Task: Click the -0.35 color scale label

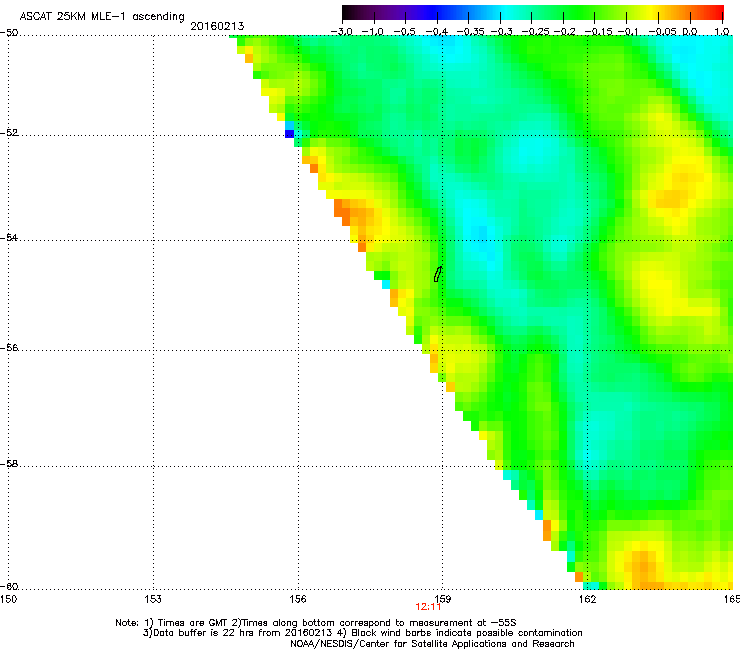Action: [x=470, y=32]
